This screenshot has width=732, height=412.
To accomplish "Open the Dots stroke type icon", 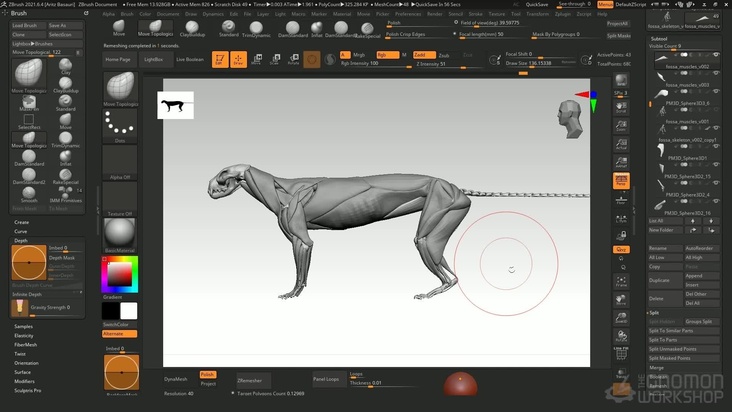I will pyautogui.click(x=121, y=125).
